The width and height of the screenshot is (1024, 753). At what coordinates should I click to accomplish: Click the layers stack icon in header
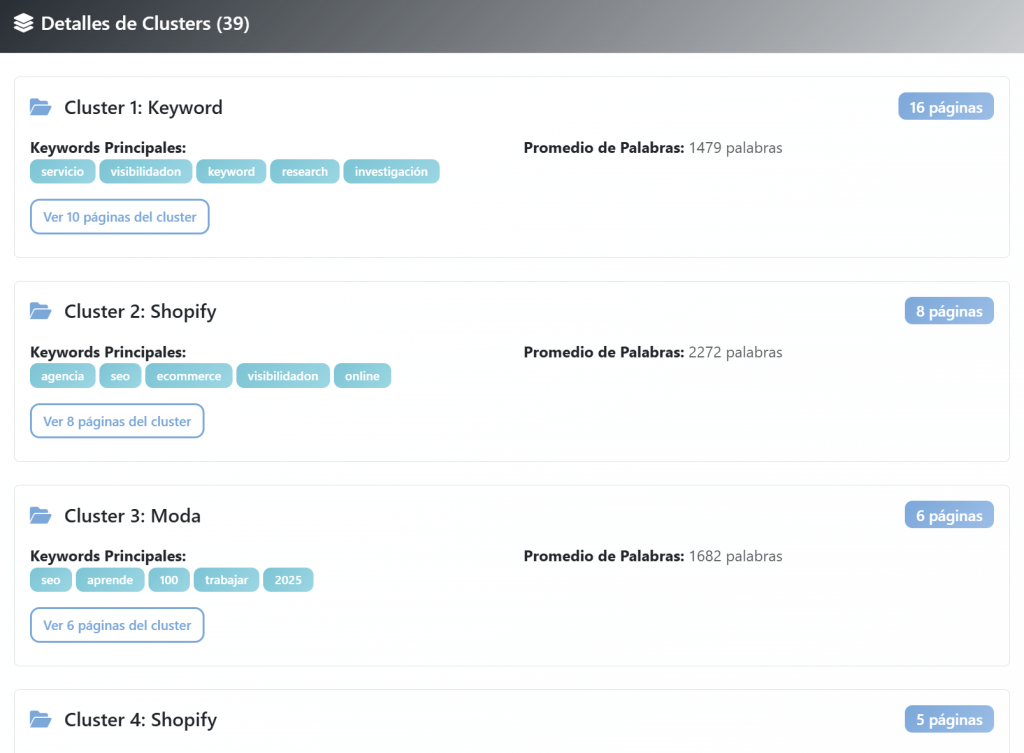(23, 23)
